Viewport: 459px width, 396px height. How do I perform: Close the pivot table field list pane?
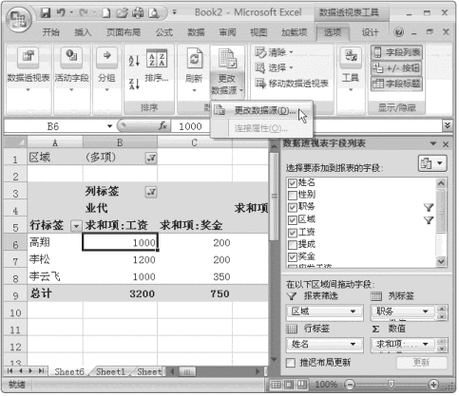click(446, 144)
